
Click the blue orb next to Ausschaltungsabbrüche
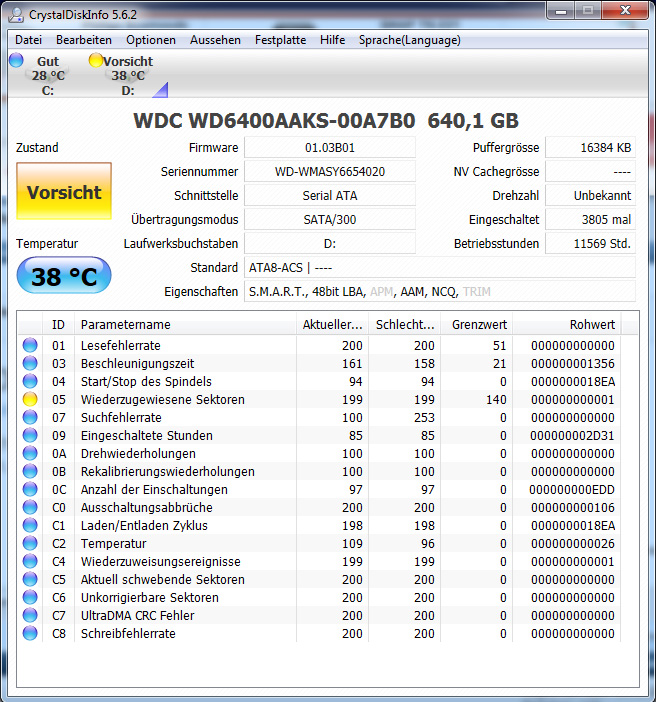click(30, 507)
